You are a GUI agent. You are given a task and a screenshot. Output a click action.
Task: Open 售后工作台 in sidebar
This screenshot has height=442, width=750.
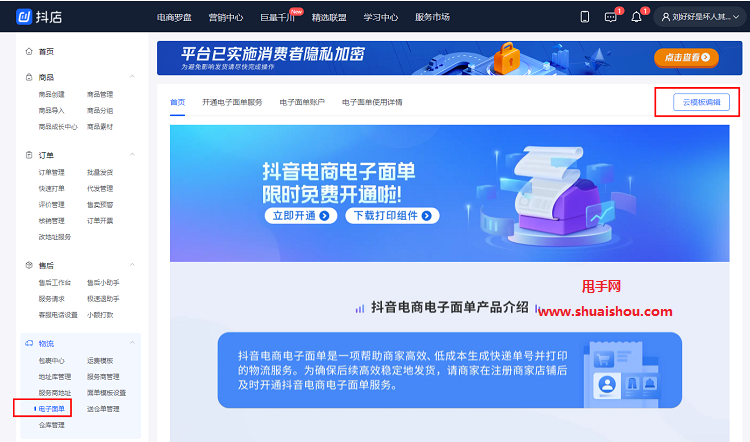coord(55,283)
